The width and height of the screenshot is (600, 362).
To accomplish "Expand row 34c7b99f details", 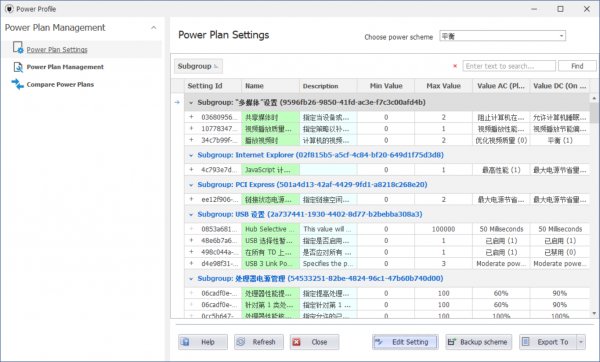I will click(x=191, y=140).
